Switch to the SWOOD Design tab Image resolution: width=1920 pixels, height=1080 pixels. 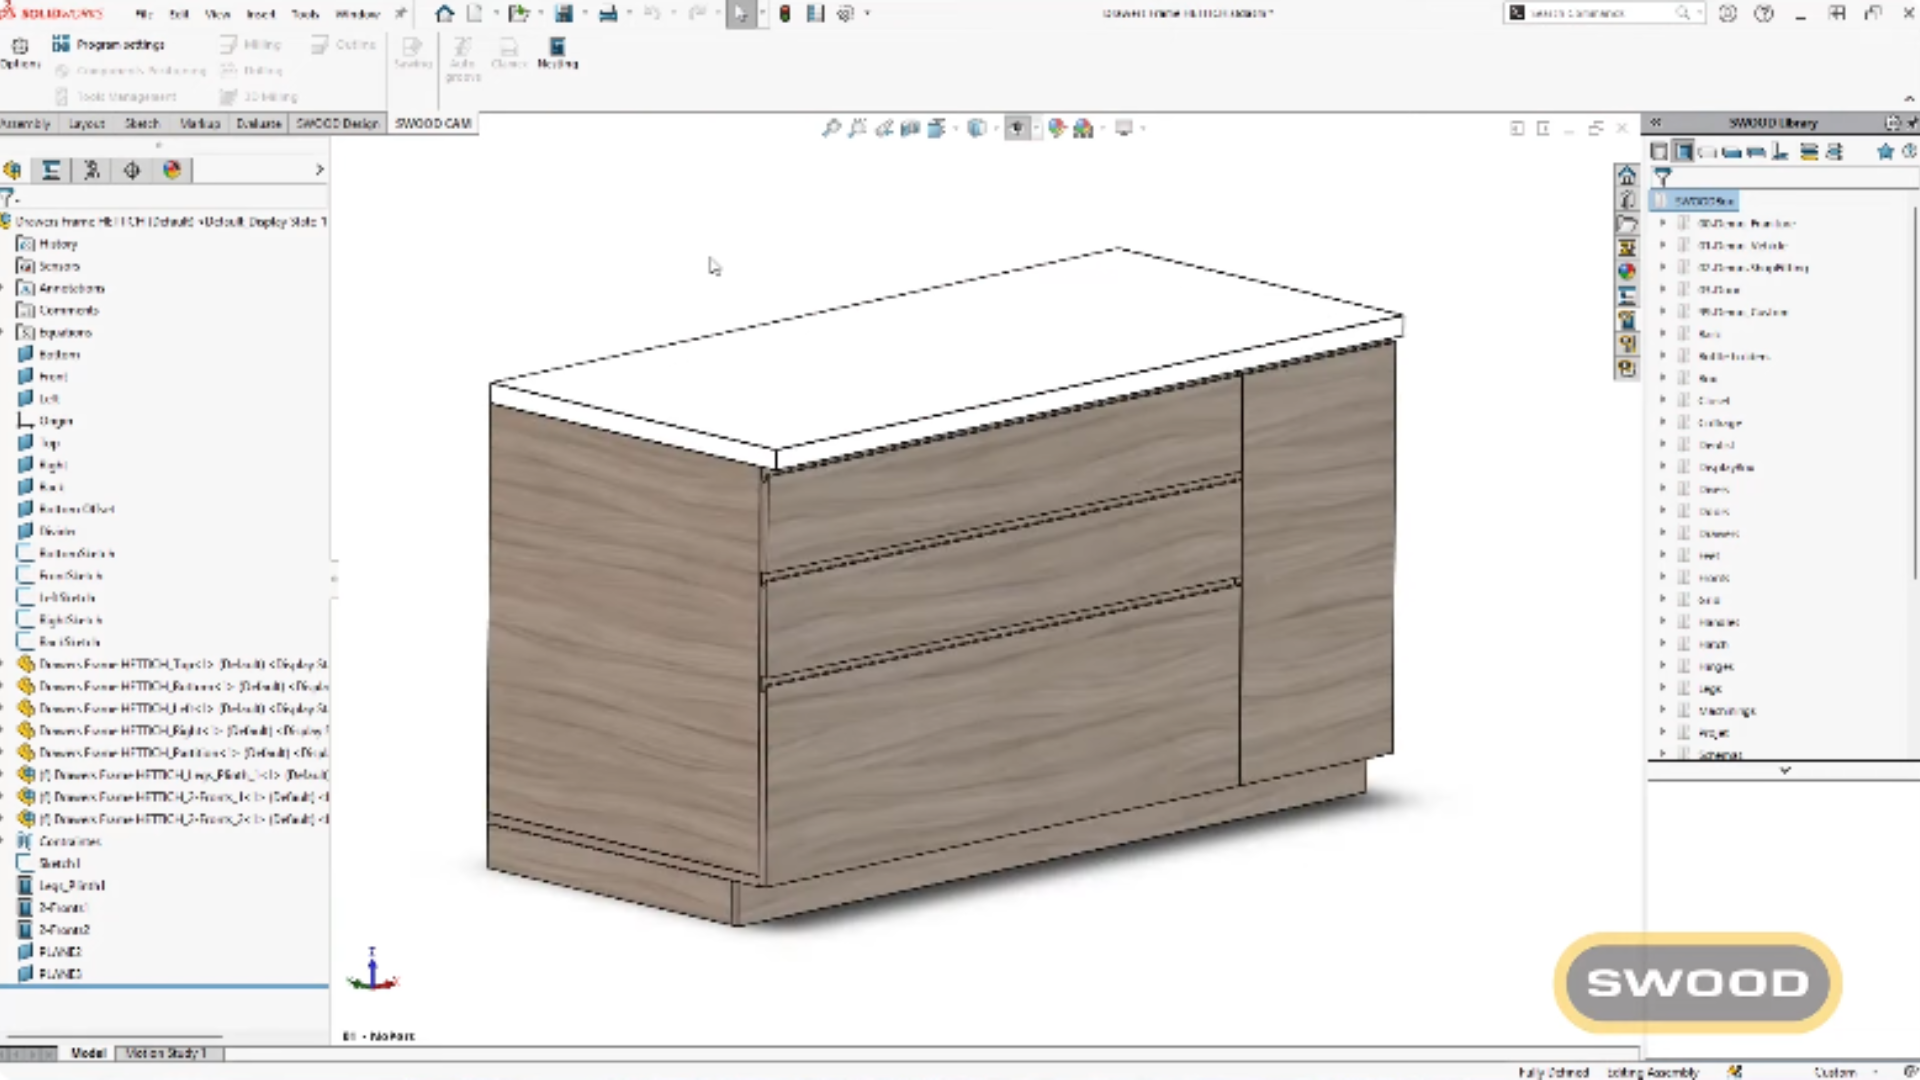click(337, 123)
